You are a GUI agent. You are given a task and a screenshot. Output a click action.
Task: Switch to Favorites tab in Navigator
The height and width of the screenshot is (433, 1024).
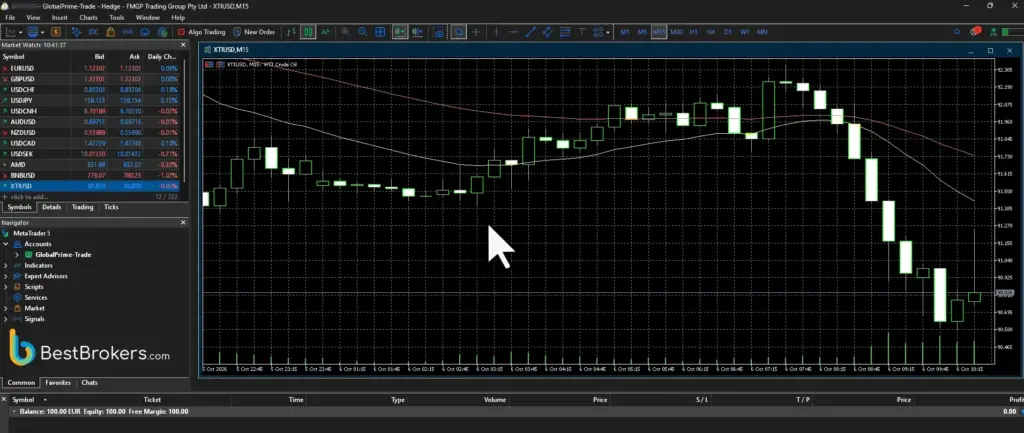click(58, 383)
